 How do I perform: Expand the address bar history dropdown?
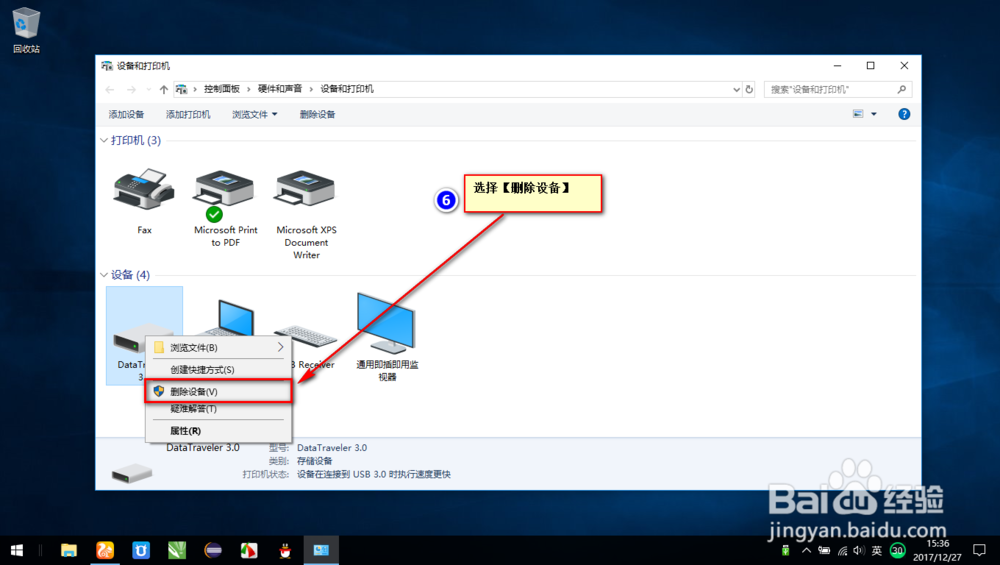point(737,89)
